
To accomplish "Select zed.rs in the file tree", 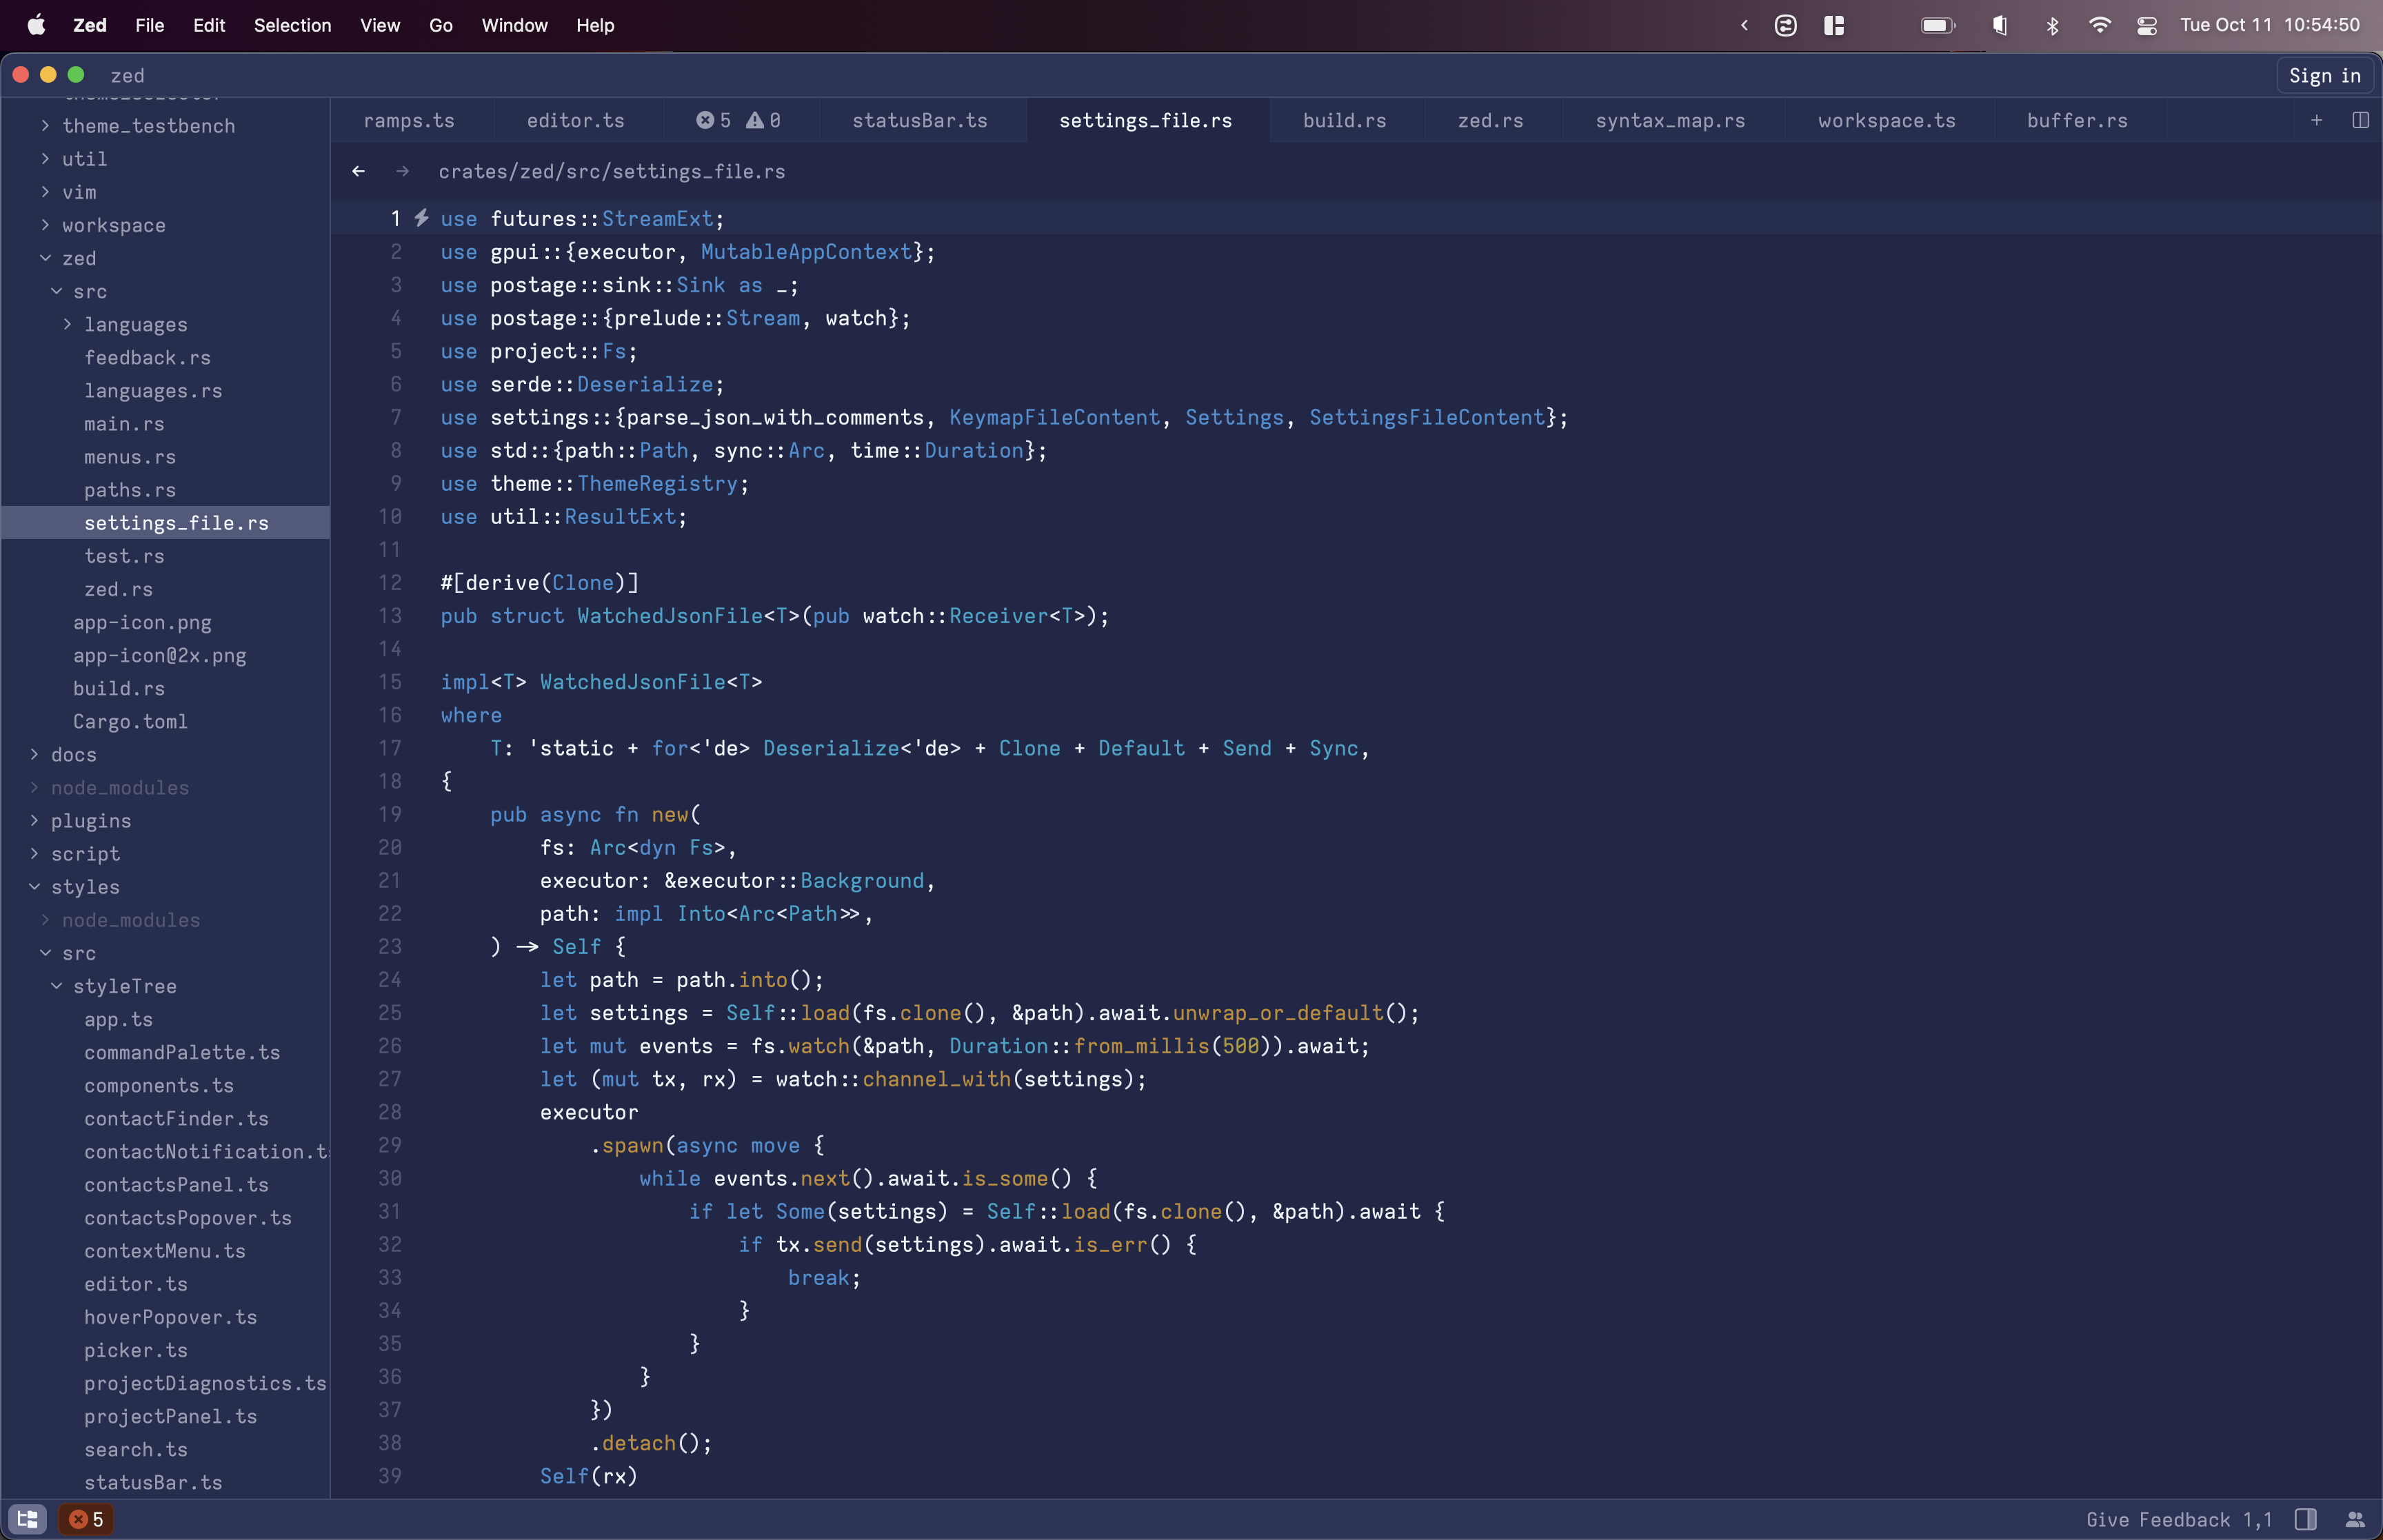I will (x=118, y=589).
